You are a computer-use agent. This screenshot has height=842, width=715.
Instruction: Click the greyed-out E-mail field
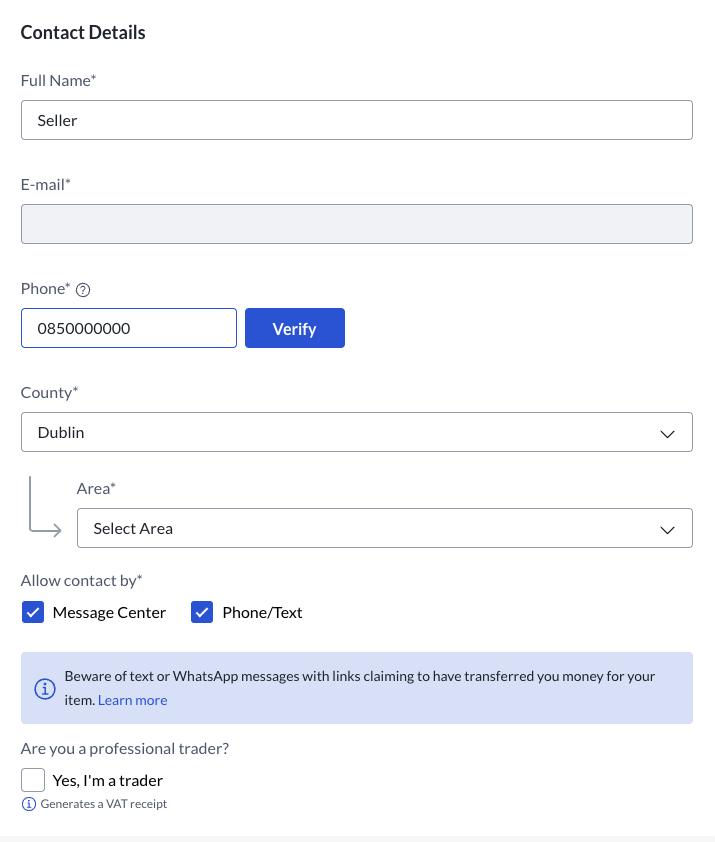[356, 224]
